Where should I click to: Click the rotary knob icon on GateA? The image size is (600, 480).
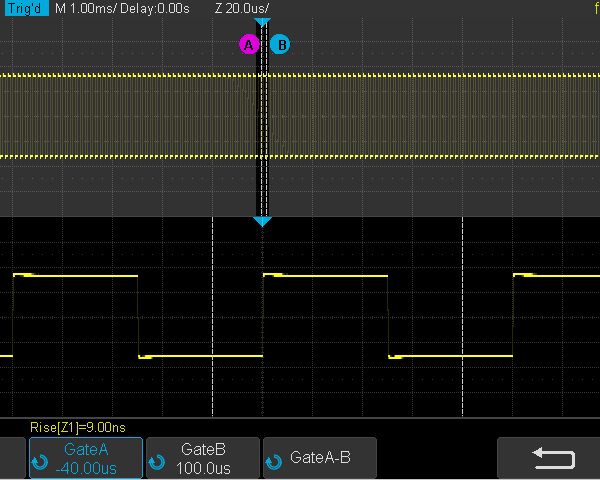tap(40, 462)
